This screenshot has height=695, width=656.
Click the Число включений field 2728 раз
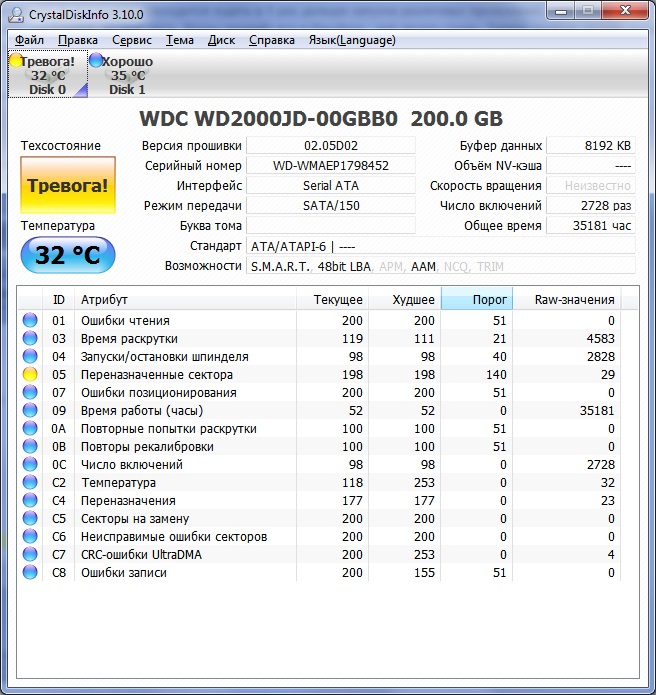pyautogui.click(x=591, y=206)
